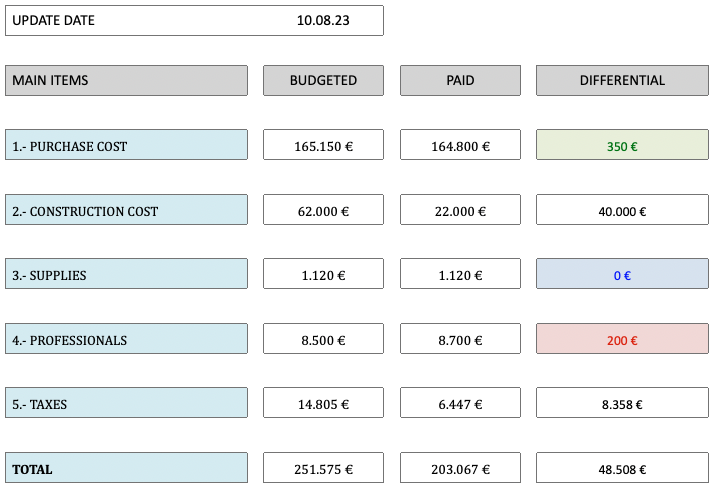This screenshot has height=490, width=715.
Task: Click the budgeted 165.150 € purchase cell
Action: point(323,146)
